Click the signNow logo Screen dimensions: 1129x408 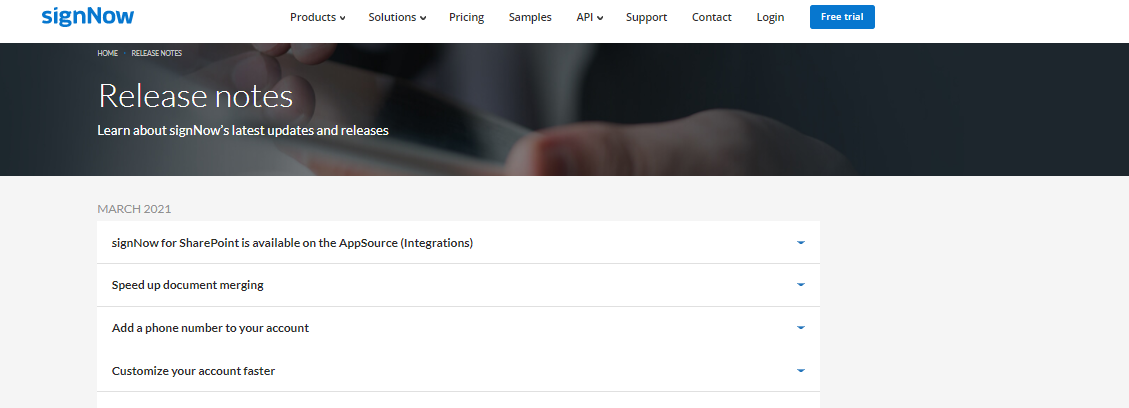[88, 16]
